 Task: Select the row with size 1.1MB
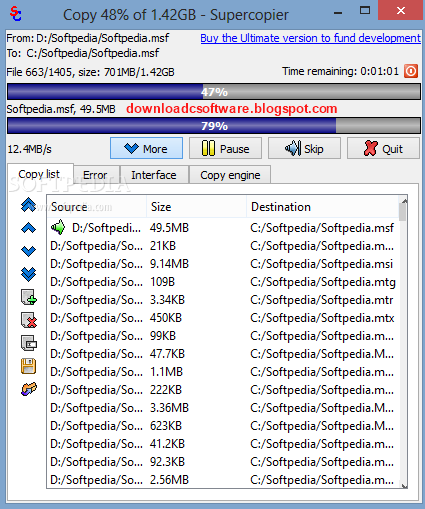pos(223,372)
